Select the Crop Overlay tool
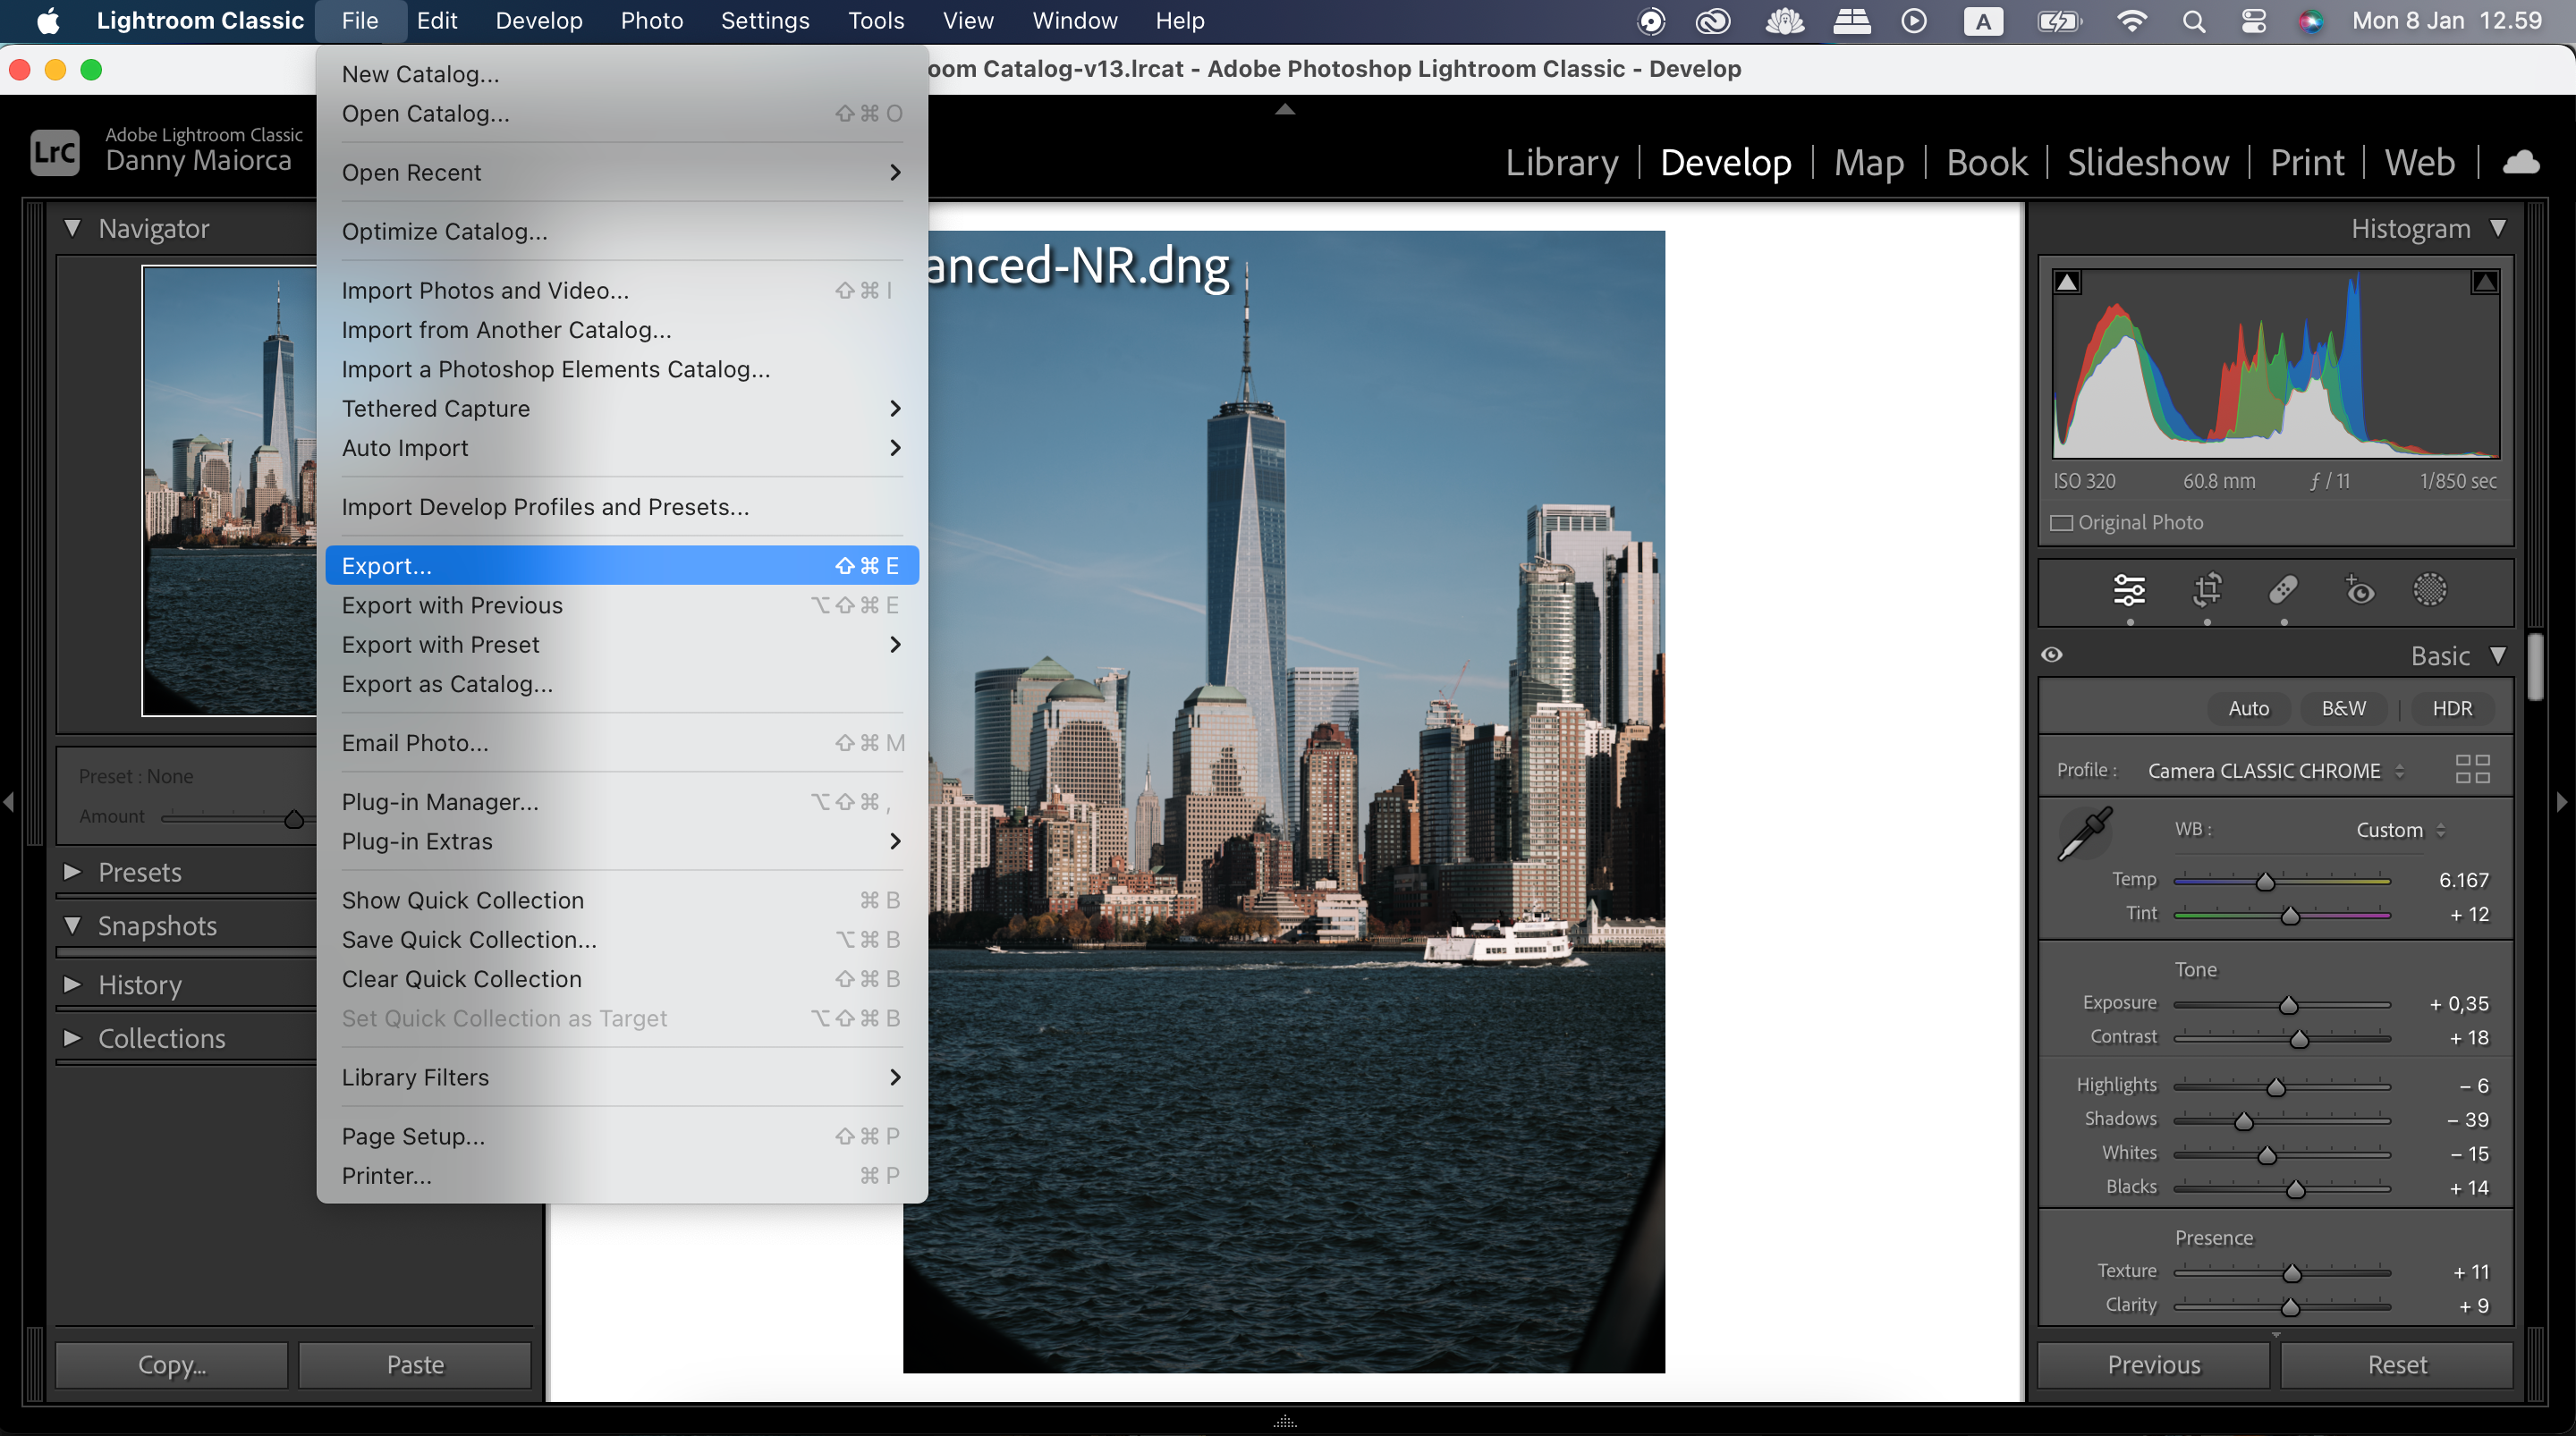The height and width of the screenshot is (1436, 2576). point(2208,590)
